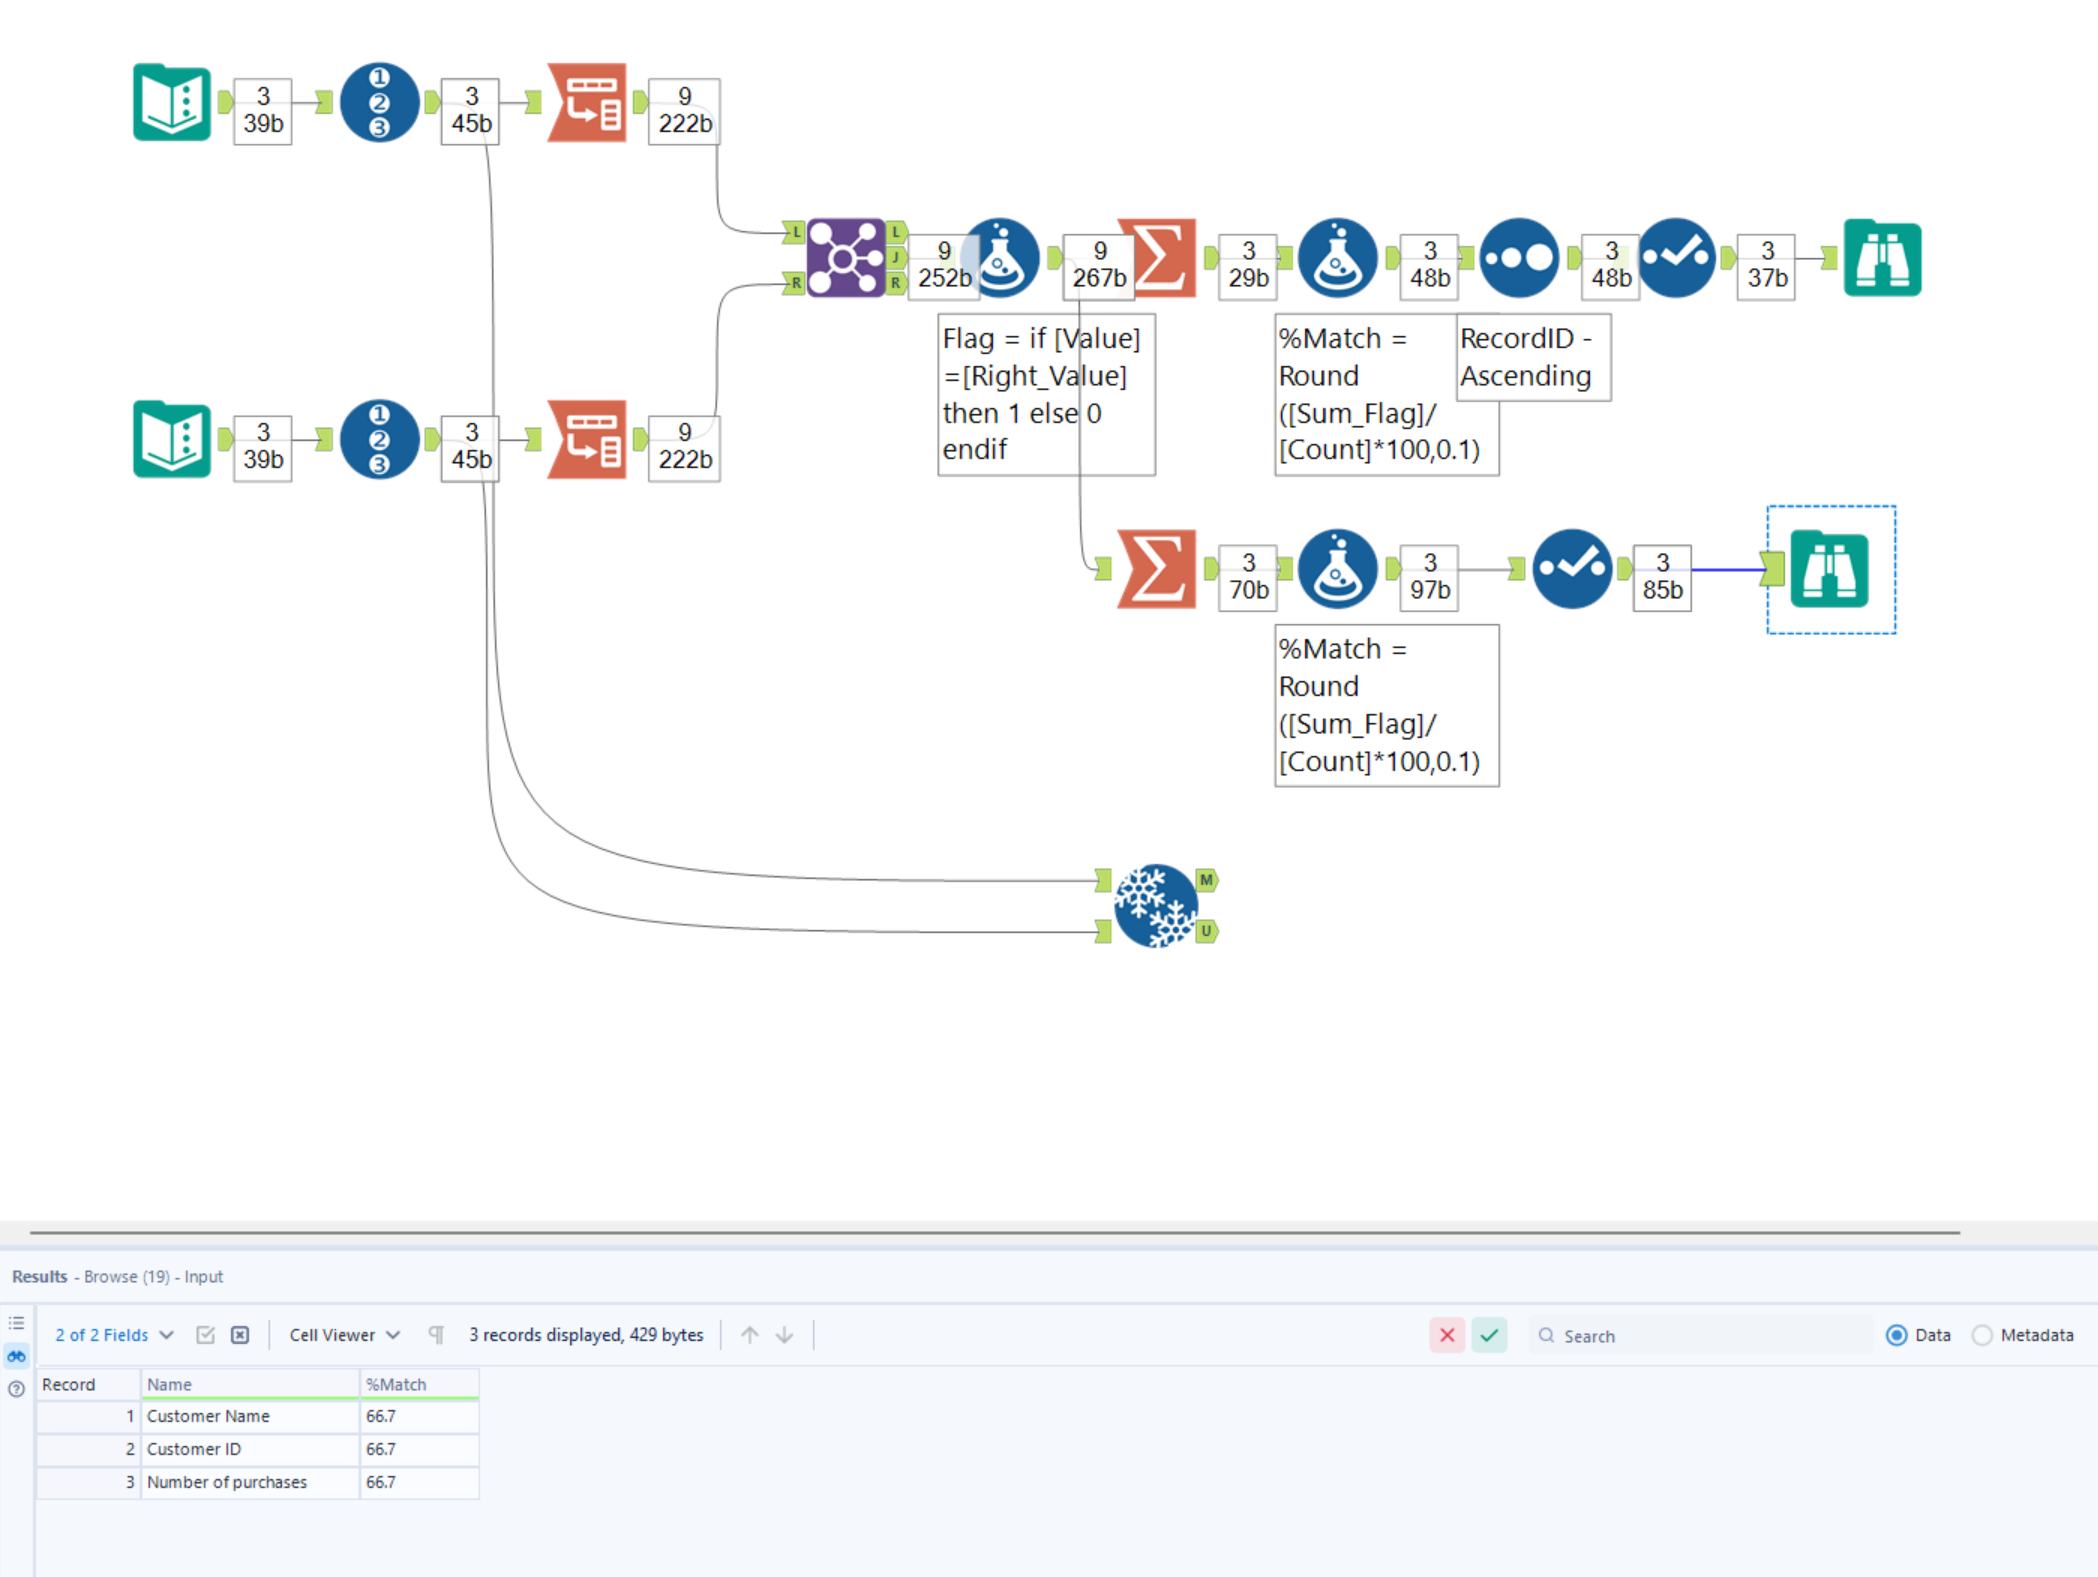
Task: Click the Fuzzy Match snowflake tool
Action: 1155,906
